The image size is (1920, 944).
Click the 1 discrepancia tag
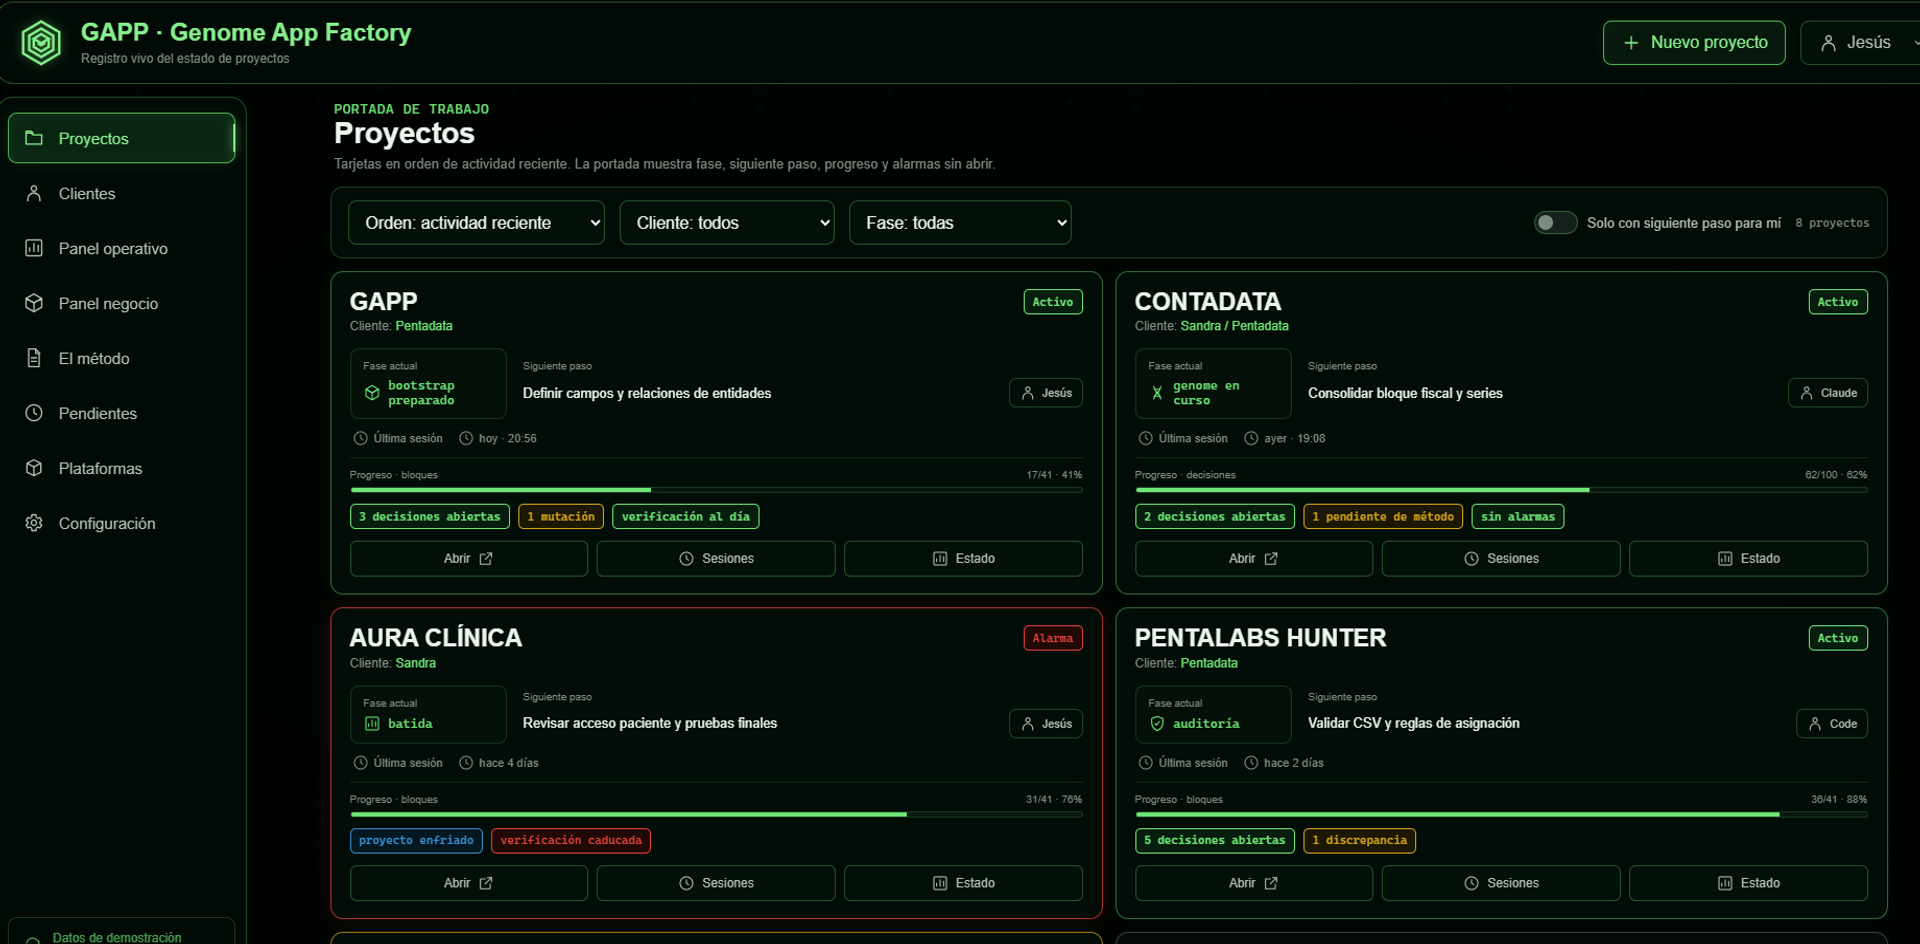pos(1359,840)
